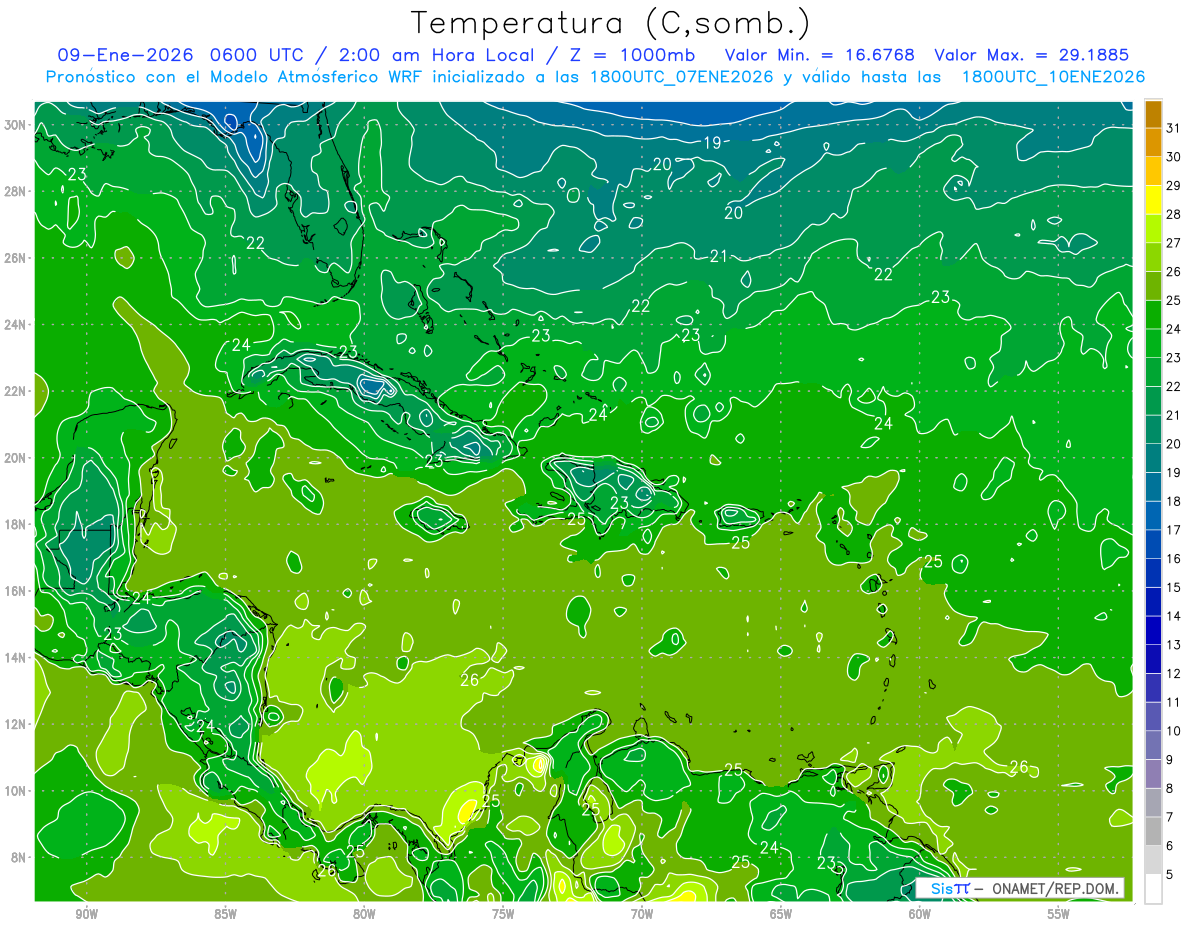This screenshot has height=927, width=1200.
Task: Click the legend scale value 27
Action: point(1174,243)
